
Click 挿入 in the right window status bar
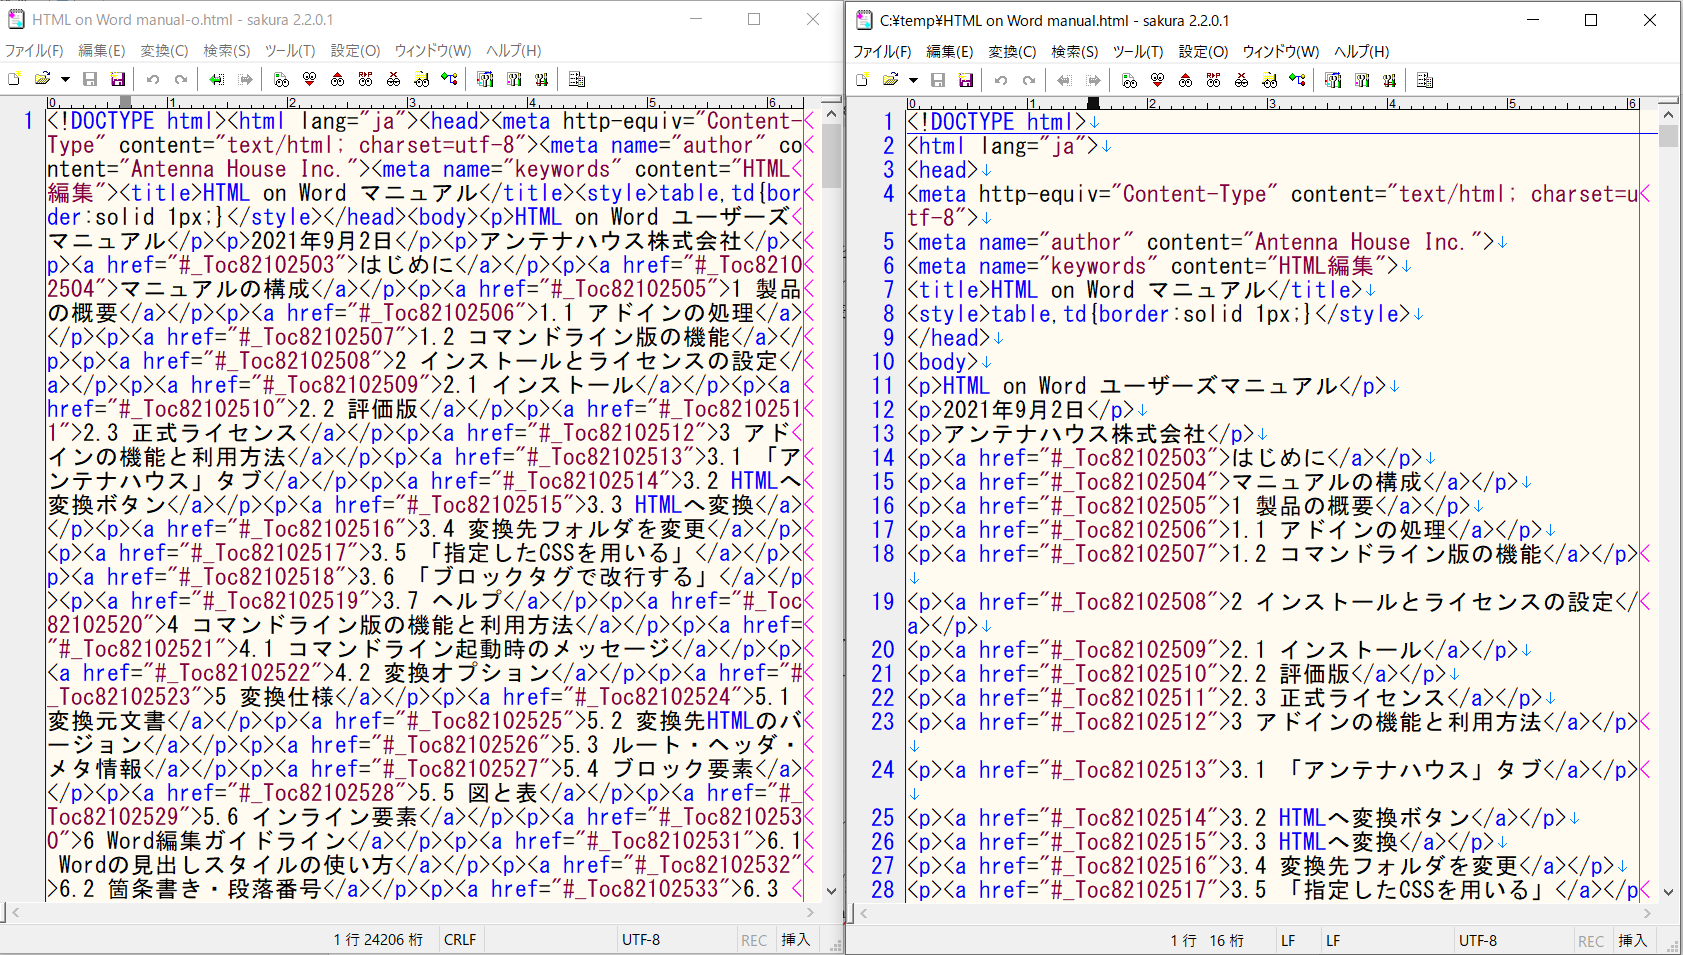coord(1633,940)
